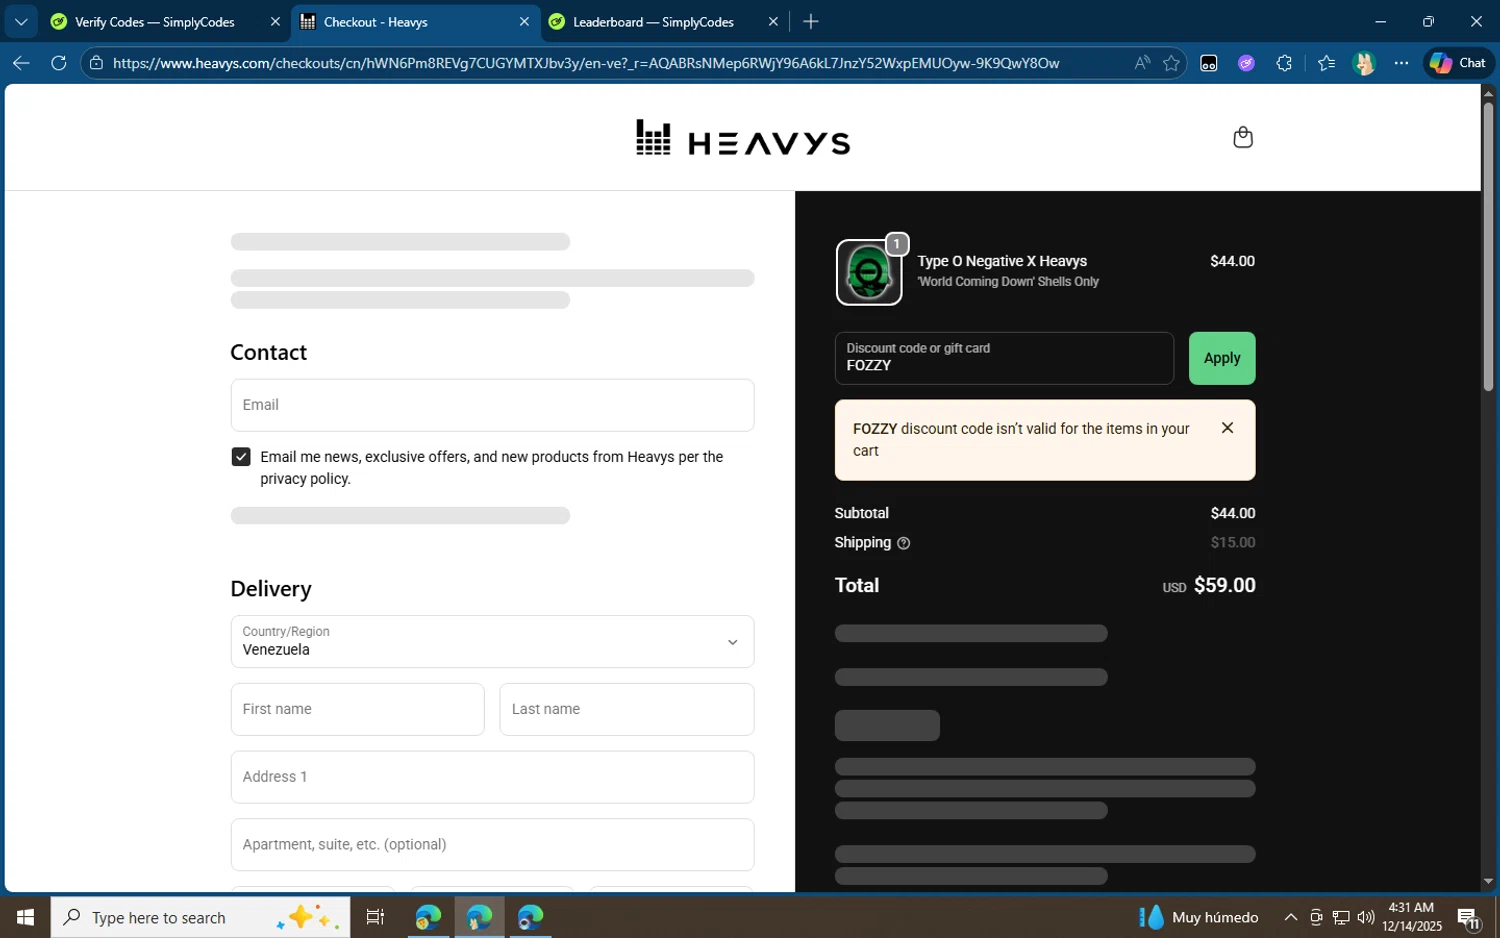
Task: Focus the Last name field
Action: coord(627,709)
